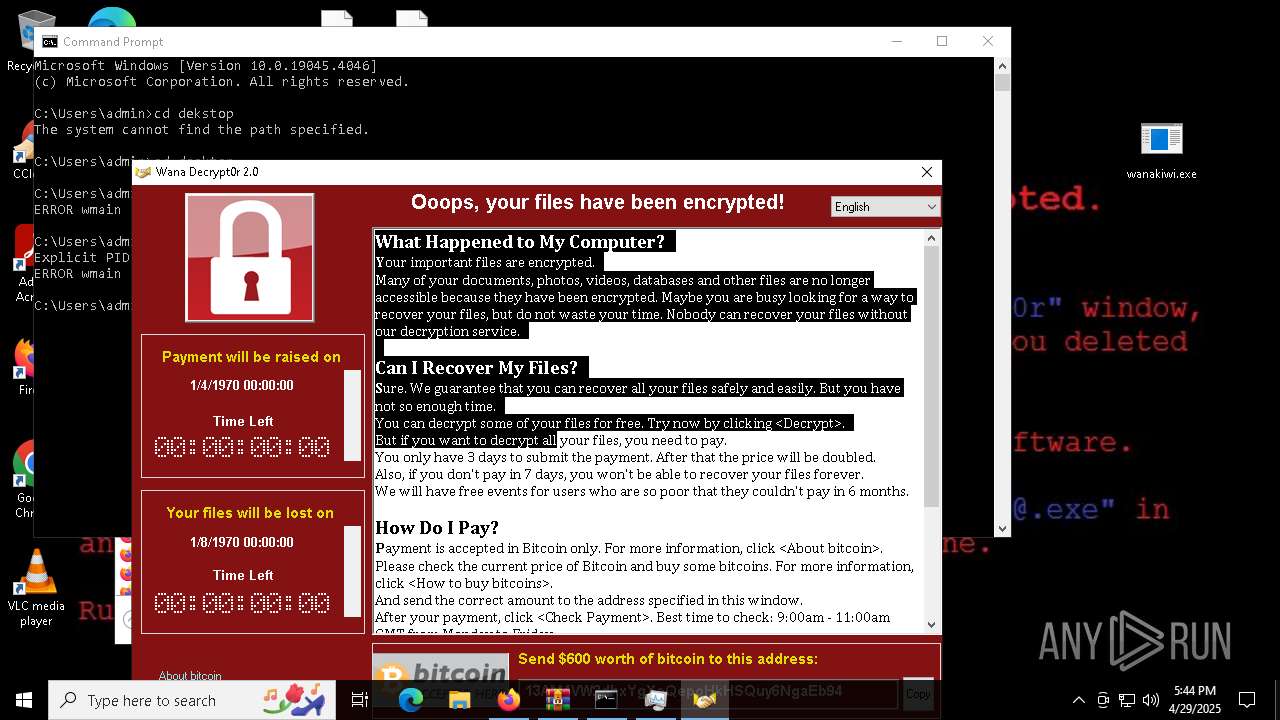Open WinRAR from the taskbar
Screen dimensions: 1280x720
tap(558, 700)
